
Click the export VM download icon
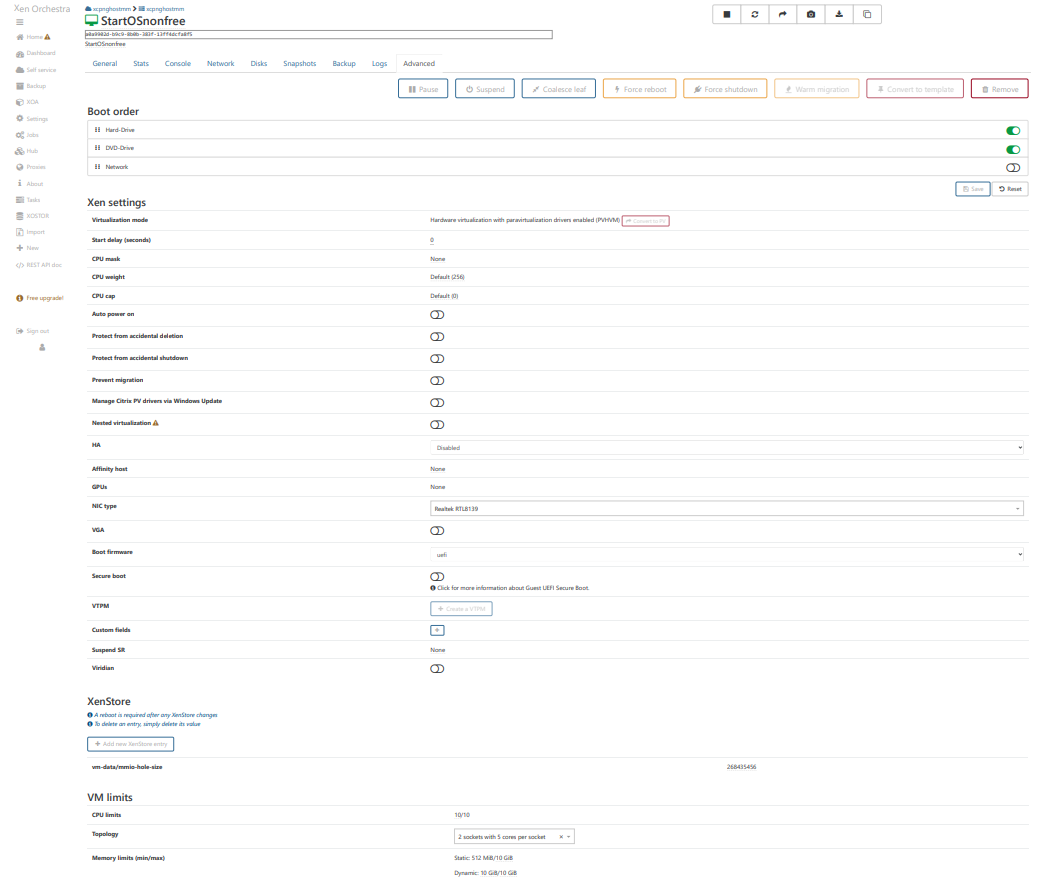[x=839, y=15]
